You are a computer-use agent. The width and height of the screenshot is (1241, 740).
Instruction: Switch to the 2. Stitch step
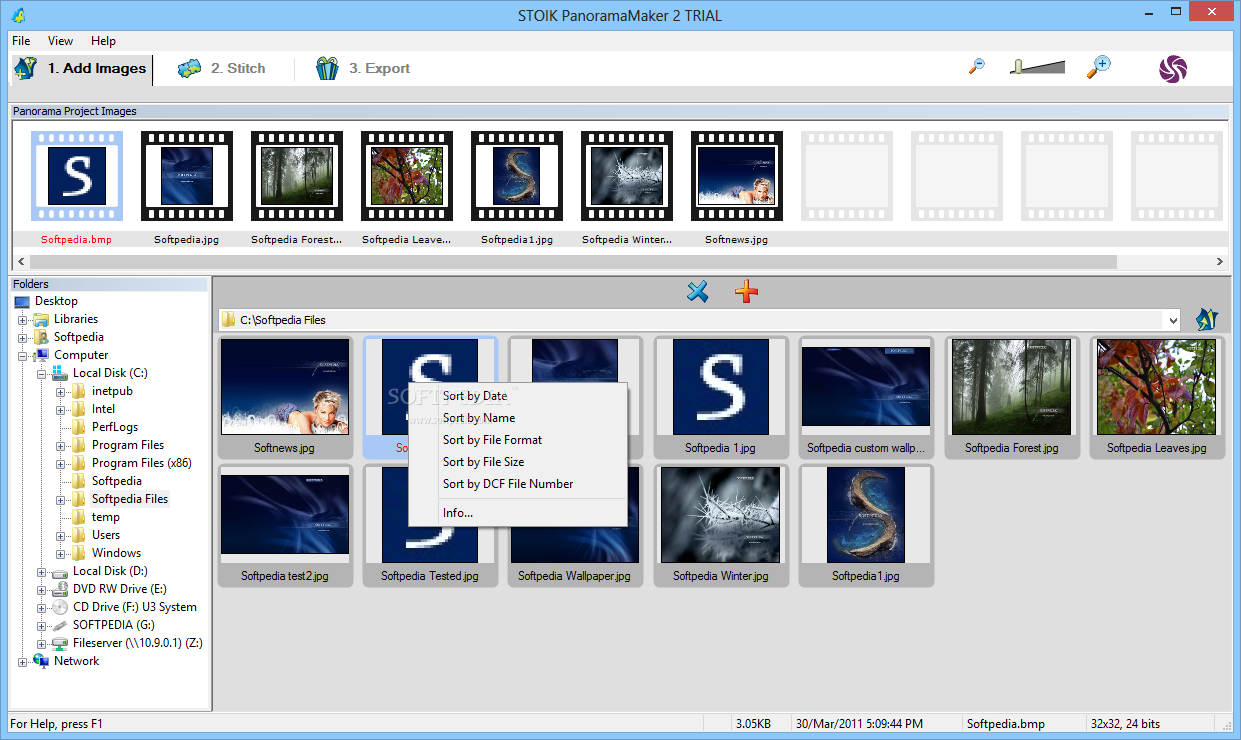pyautogui.click(x=221, y=69)
